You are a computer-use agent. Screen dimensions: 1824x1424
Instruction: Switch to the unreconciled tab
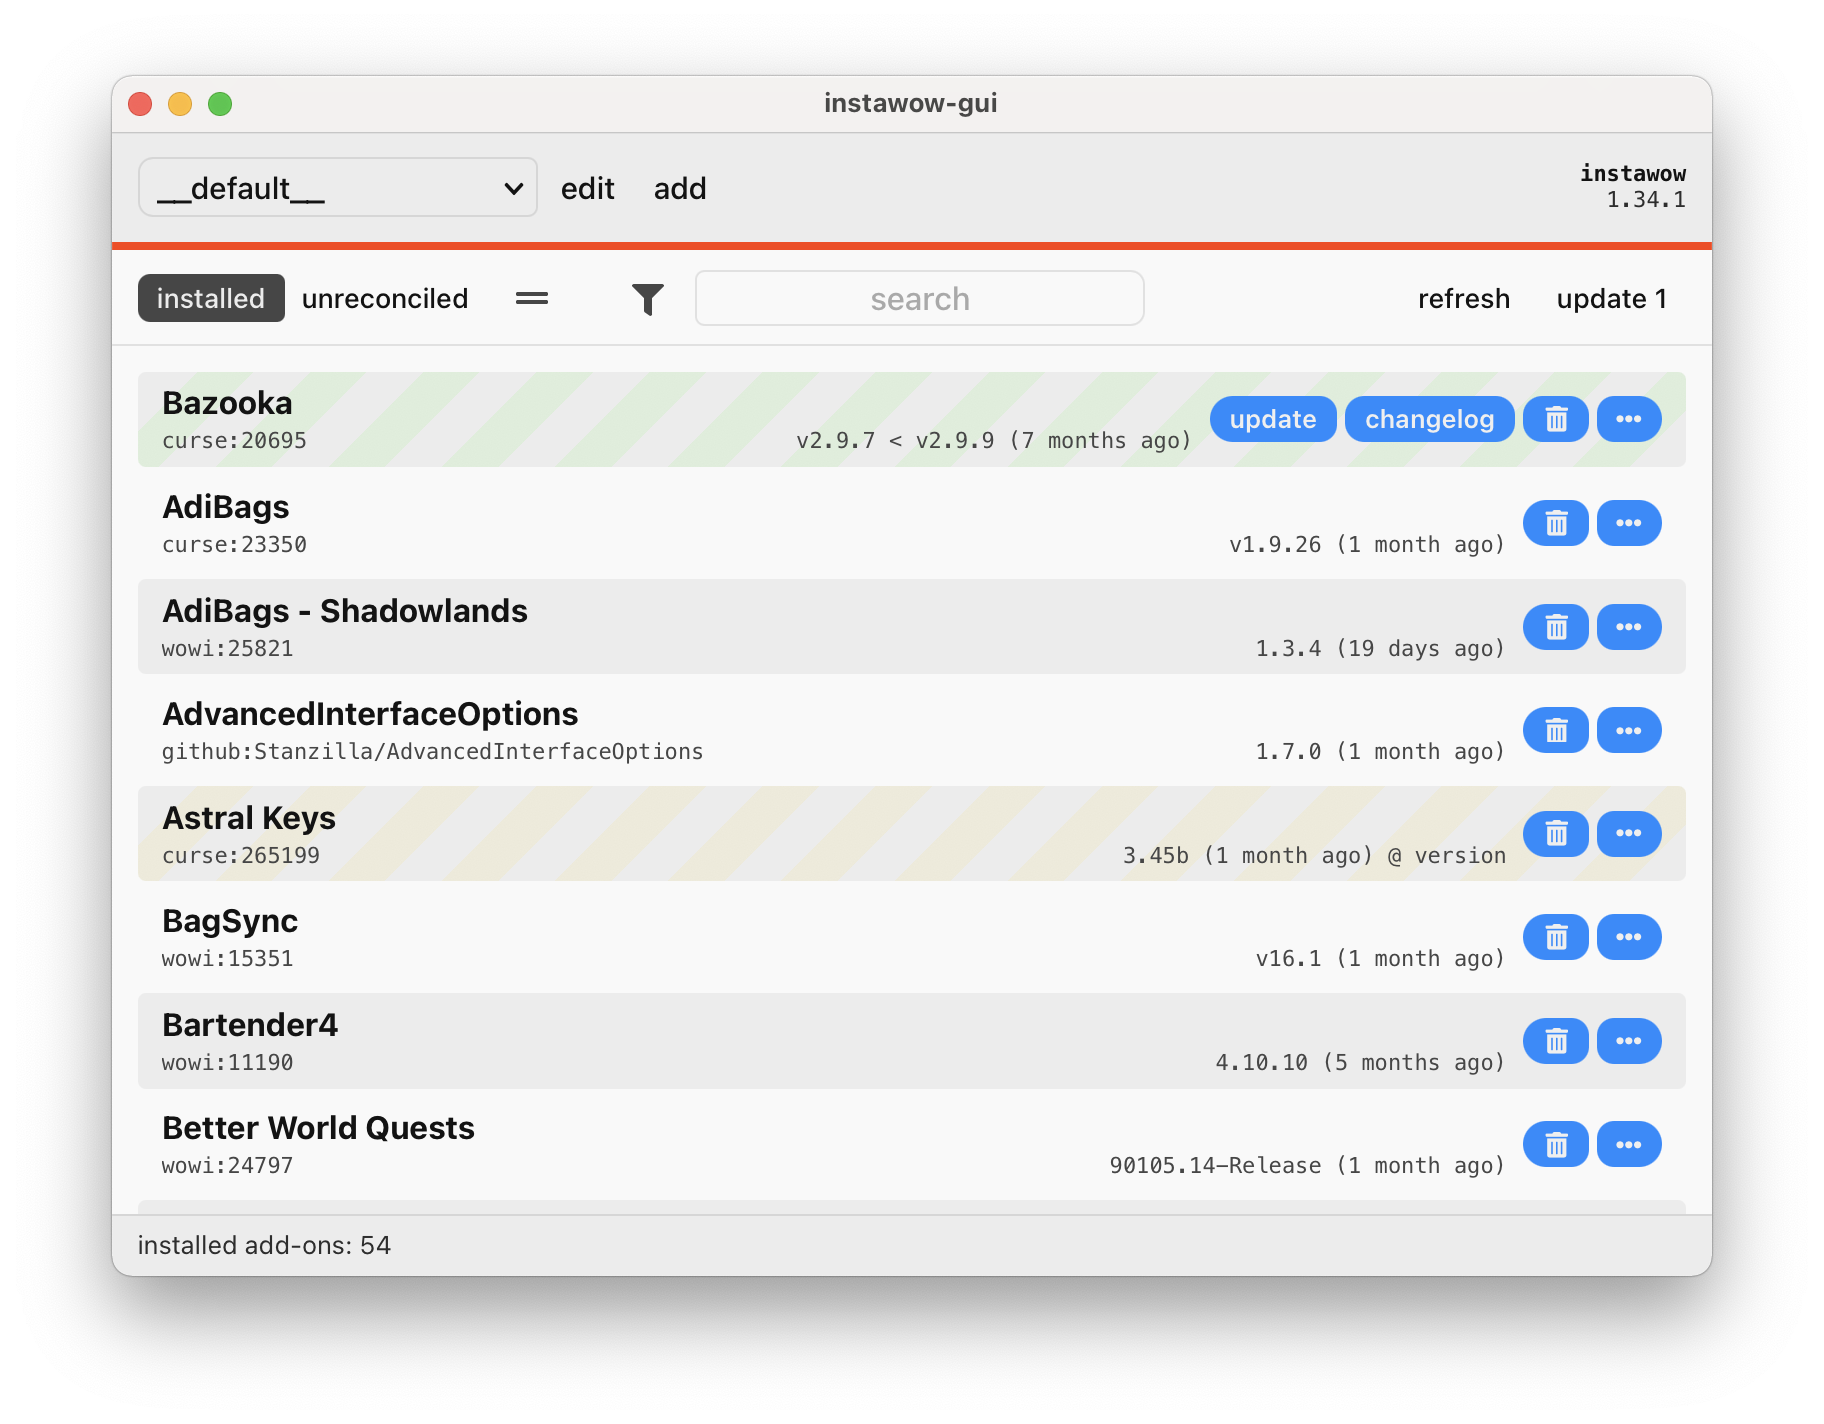(385, 298)
